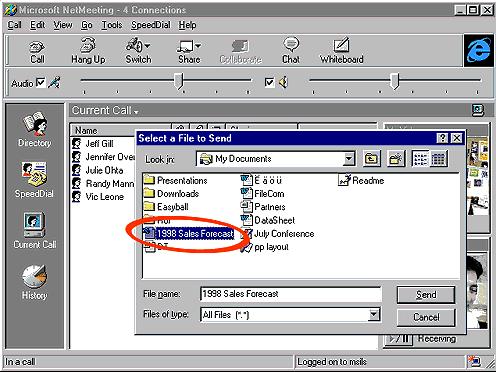
Task: Adjust the microphone volume slider
Action: point(179,81)
